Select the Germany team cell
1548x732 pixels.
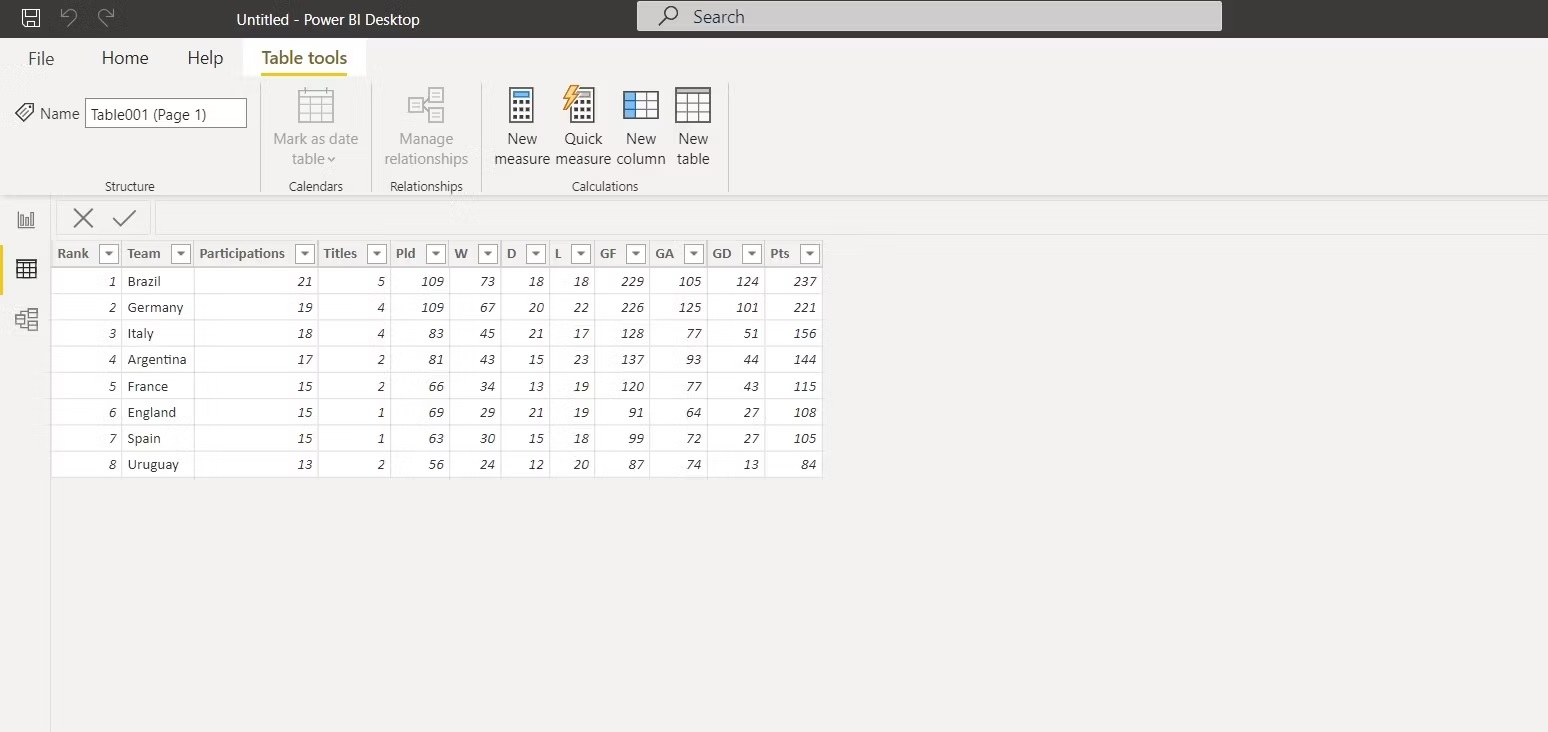pos(158,307)
